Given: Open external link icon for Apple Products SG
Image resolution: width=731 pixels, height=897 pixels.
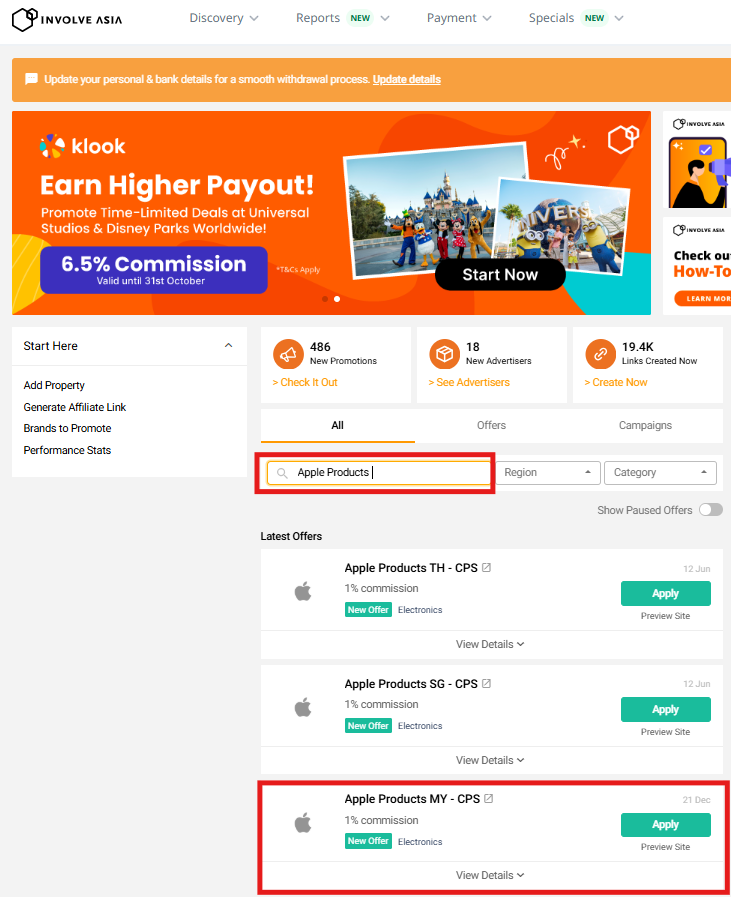Looking at the screenshot, I should coord(487,684).
